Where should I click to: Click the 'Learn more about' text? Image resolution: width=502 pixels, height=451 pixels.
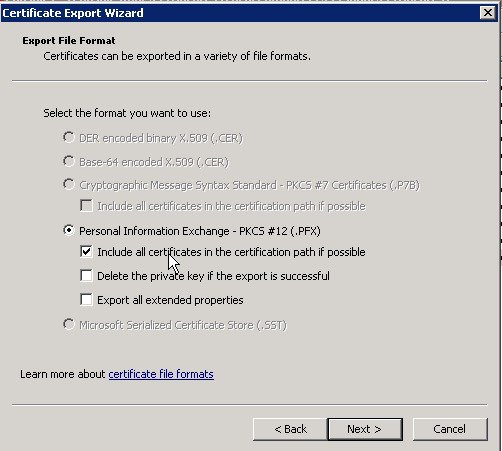coord(63,374)
